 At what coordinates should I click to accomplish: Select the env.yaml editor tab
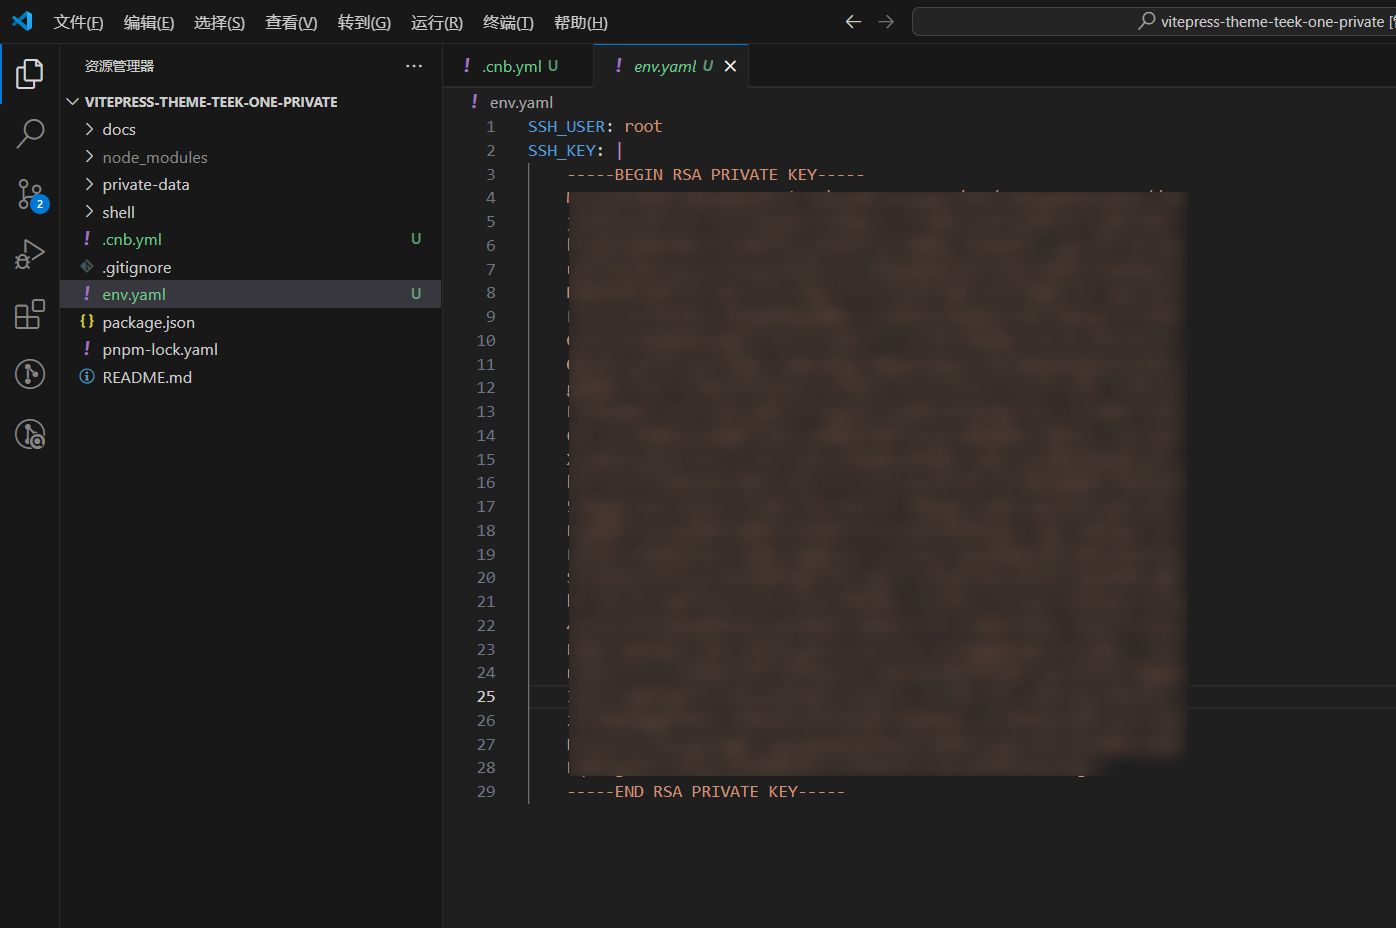coord(671,66)
